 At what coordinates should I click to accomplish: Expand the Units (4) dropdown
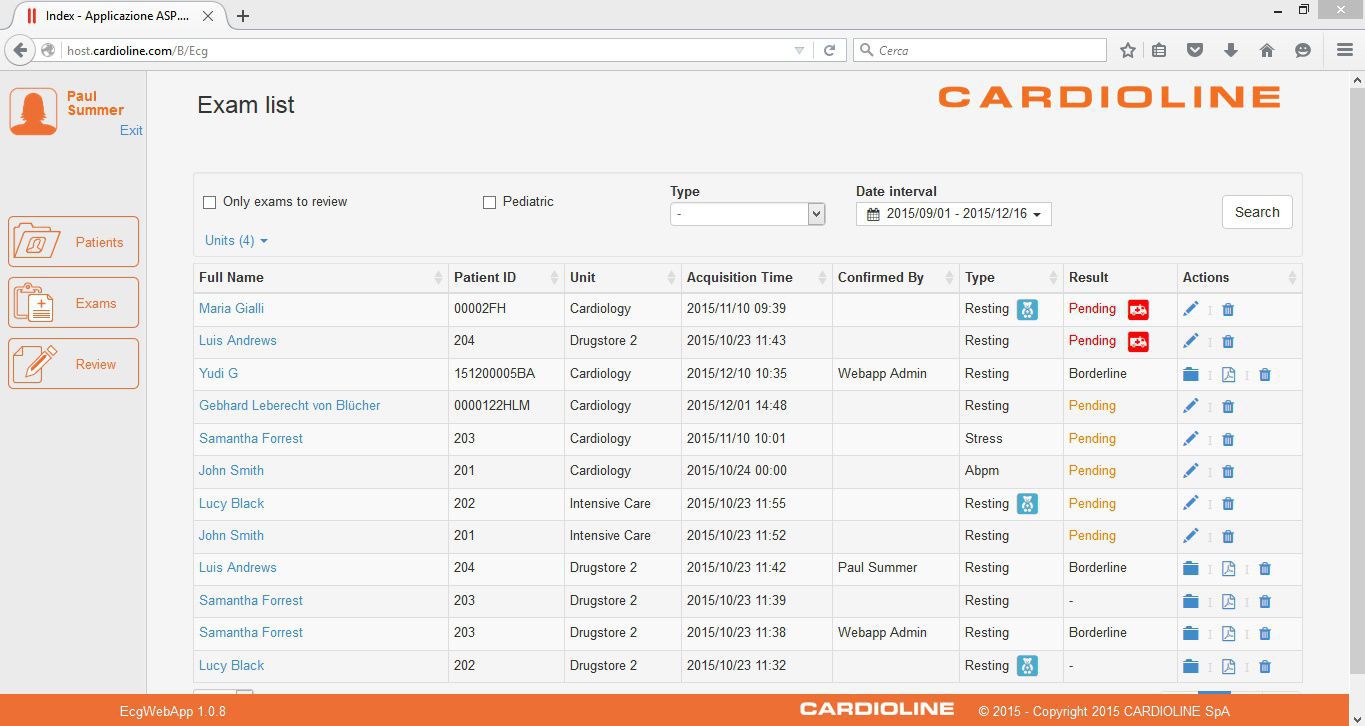click(x=236, y=240)
